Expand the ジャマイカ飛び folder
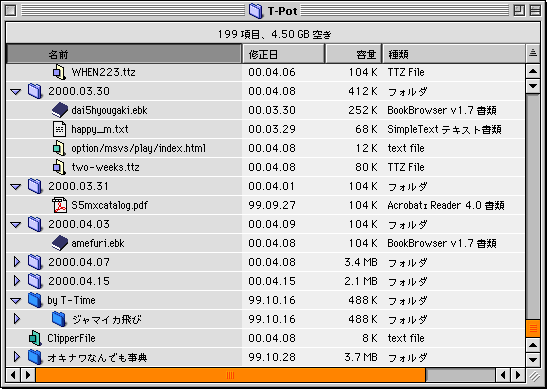Viewport: 547px width, 389px height. (16, 319)
